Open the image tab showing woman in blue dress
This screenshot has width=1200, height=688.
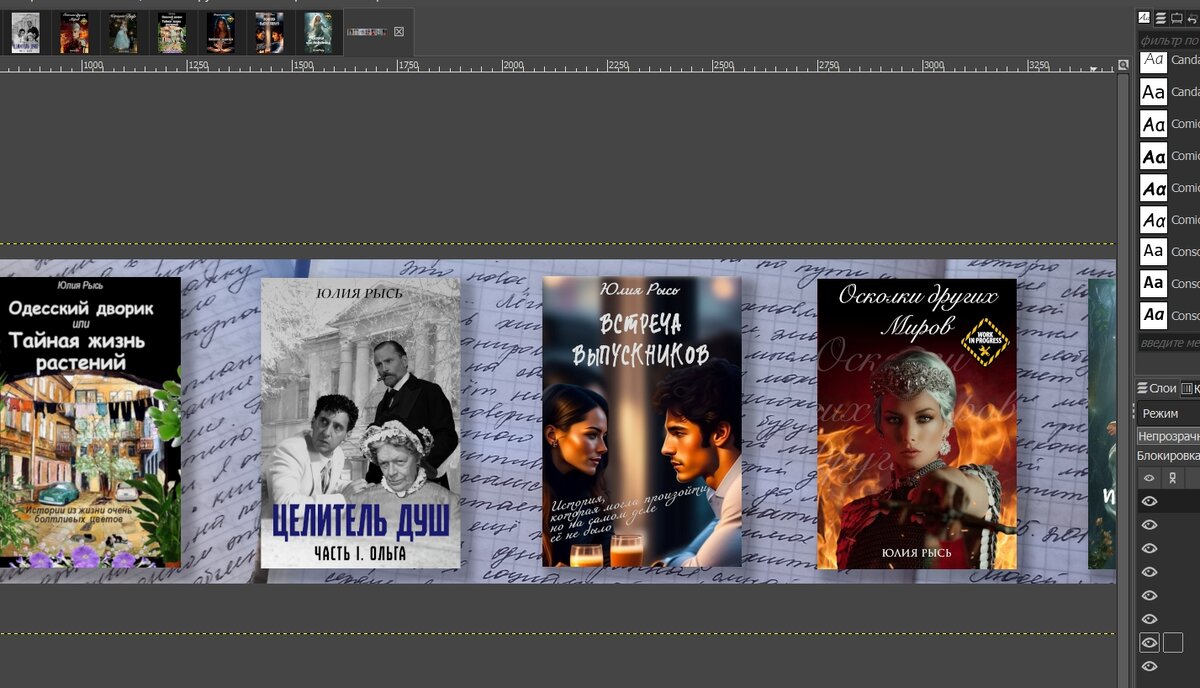[123, 33]
